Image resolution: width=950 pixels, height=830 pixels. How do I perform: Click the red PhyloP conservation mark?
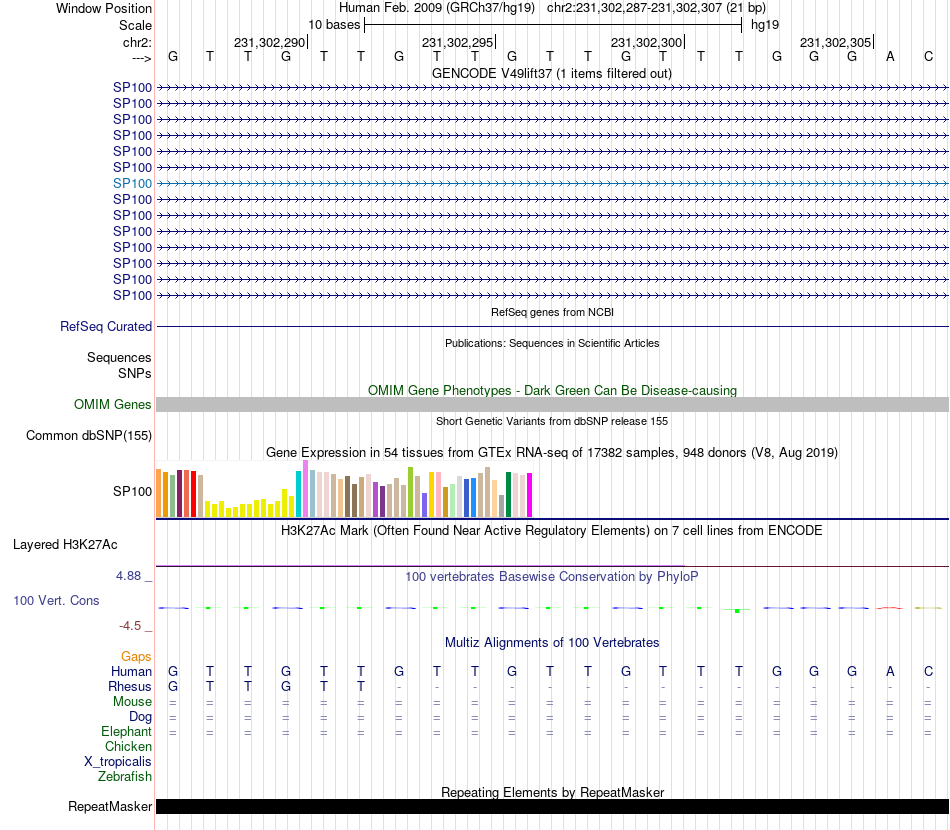889,608
